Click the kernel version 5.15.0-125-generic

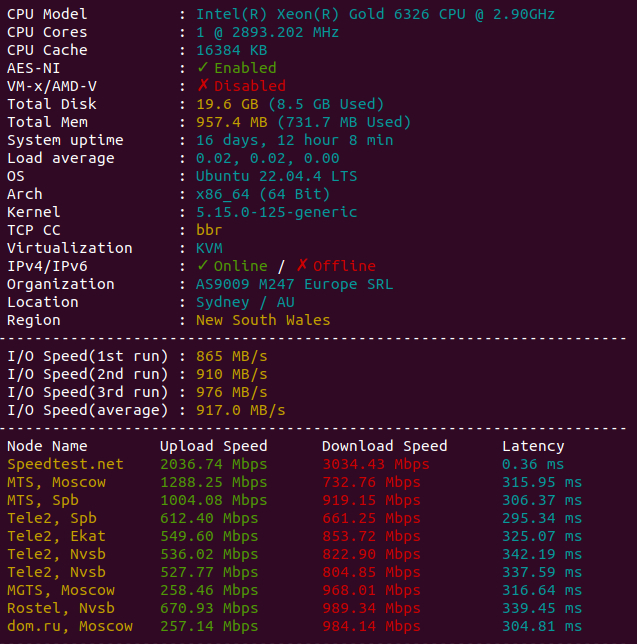coord(276,212)
